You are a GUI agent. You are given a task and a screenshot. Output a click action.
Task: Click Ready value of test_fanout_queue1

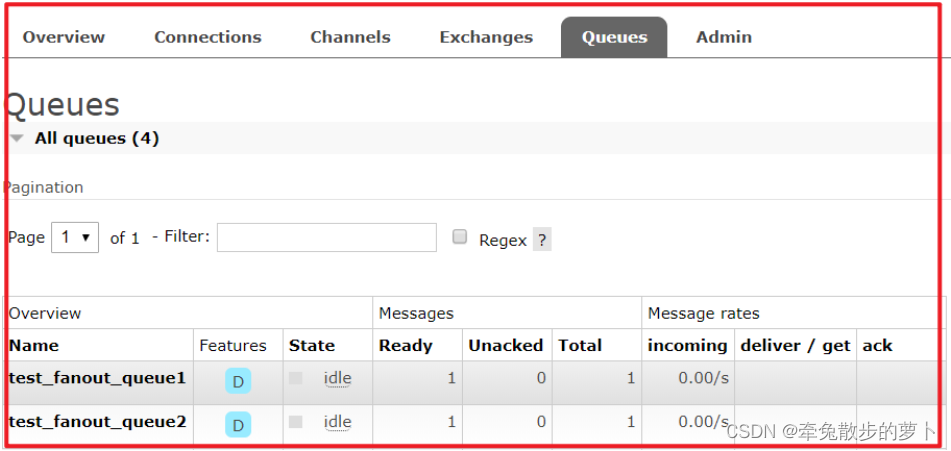451,378
